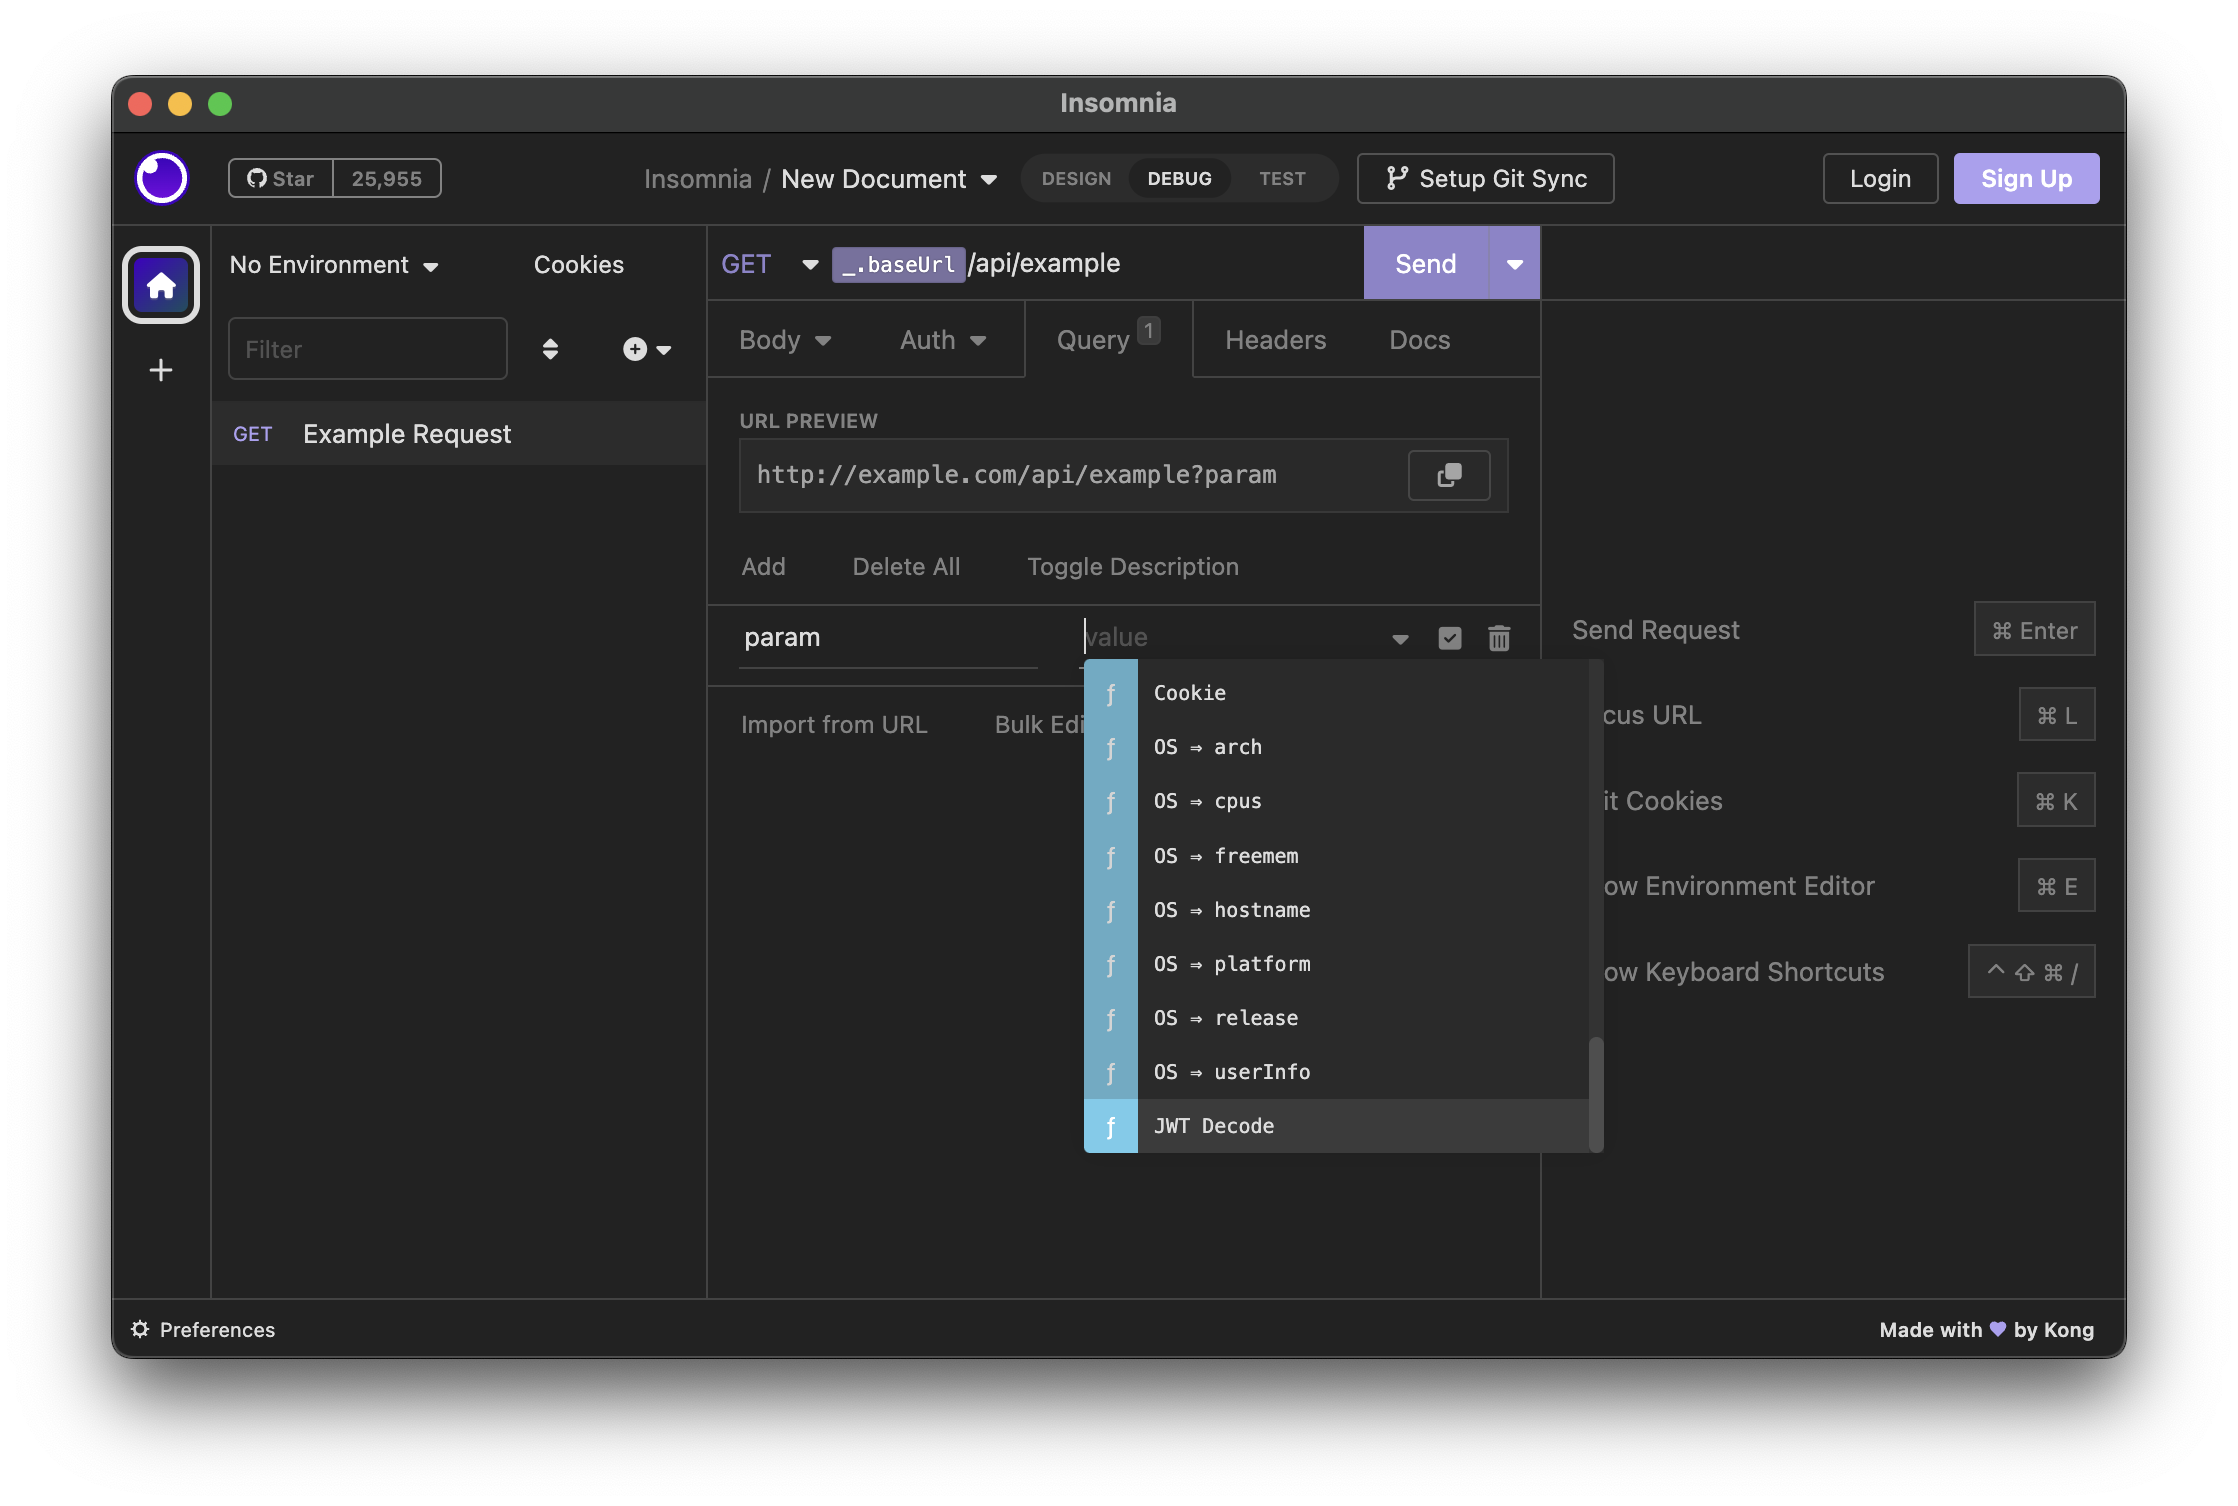The image size is (2238, 1506).
Task: Click the plus icon below home
Action: (x=161, y=370)
